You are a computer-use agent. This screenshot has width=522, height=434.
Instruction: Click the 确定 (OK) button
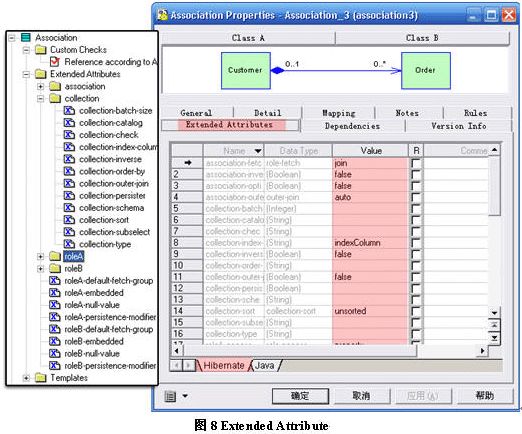click(300, 396)
